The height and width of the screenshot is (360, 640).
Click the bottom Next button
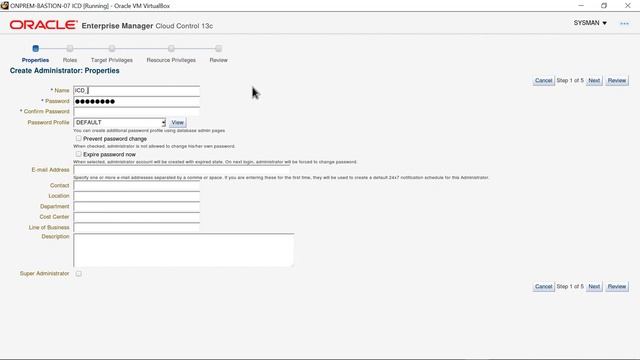594,287
